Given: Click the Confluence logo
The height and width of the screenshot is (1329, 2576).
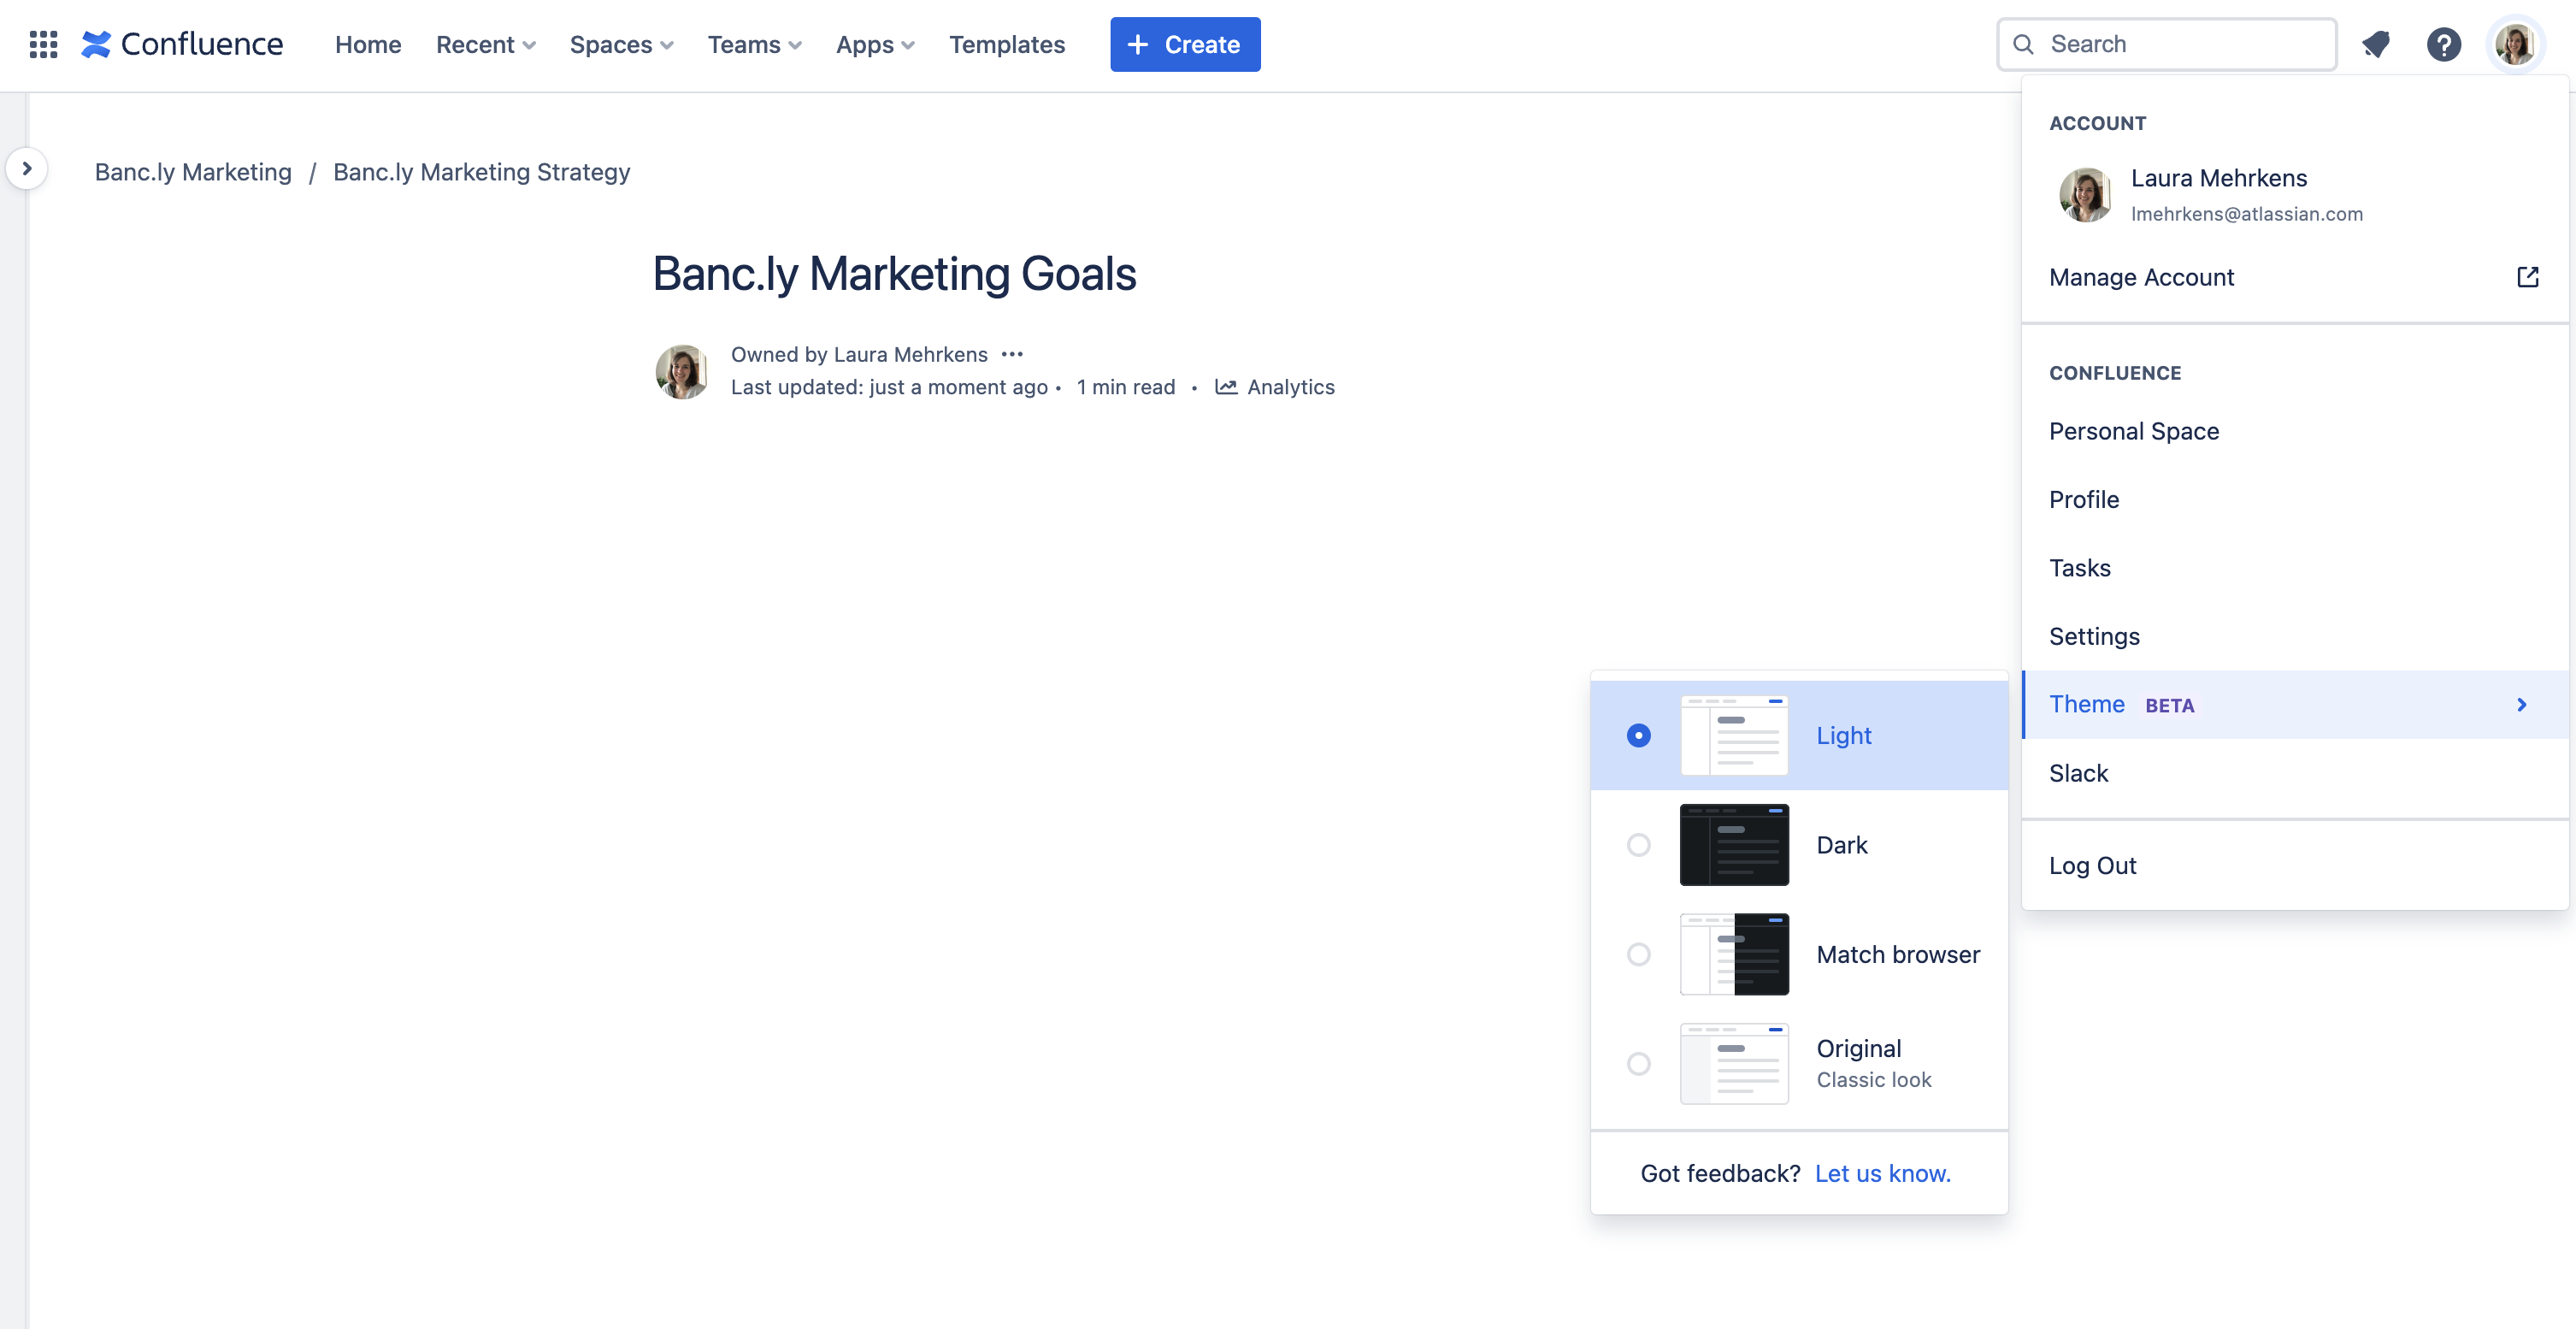Looking at the screenshot, I should coord(182,44).
